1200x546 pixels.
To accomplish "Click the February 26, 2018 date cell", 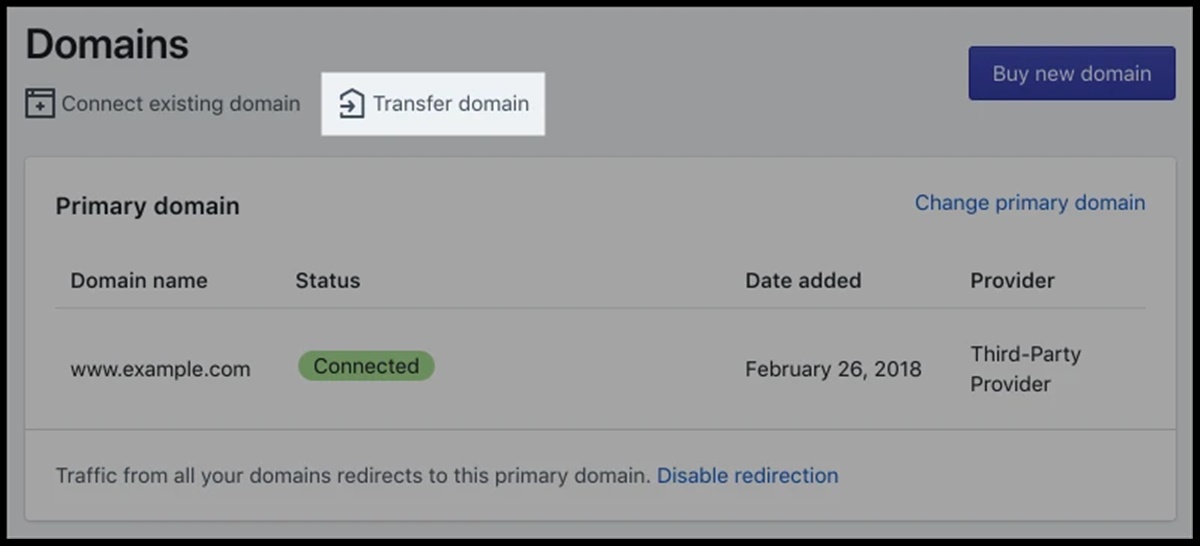I will [833, 369].
